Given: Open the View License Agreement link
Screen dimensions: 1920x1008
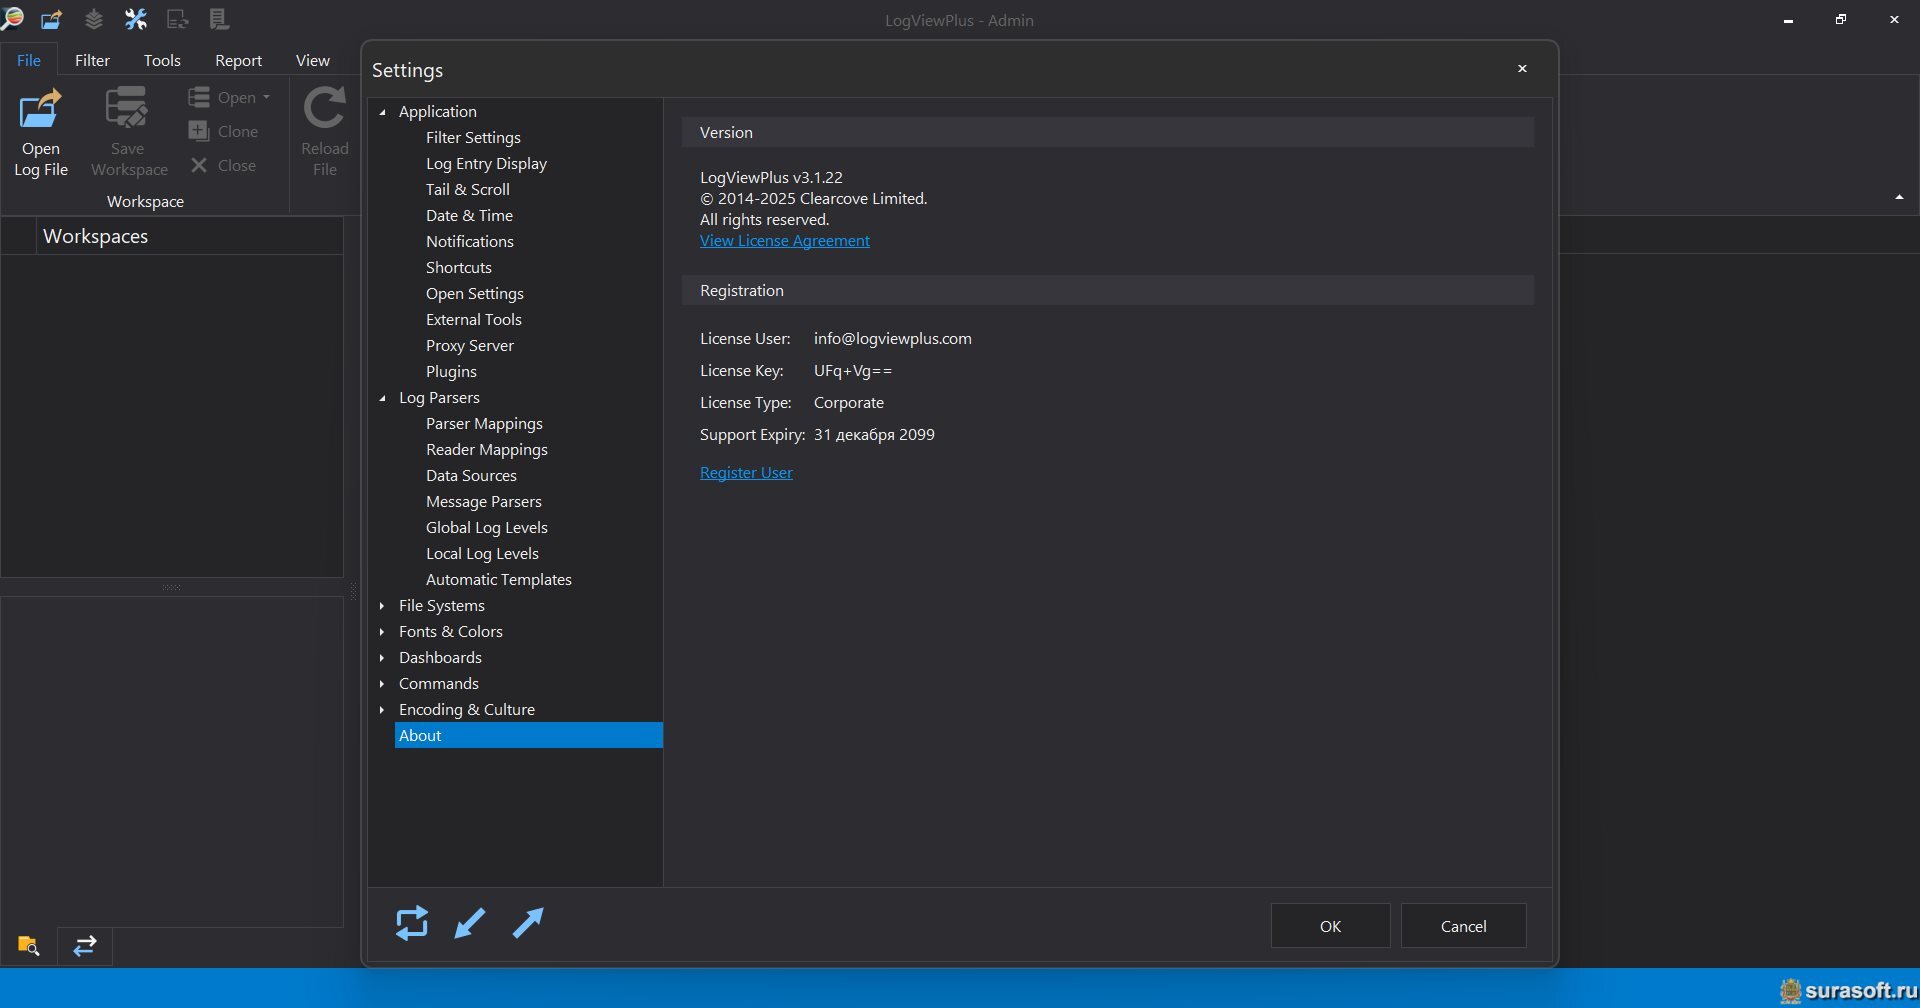Looking at the screenshot, I should click(785, 241).
